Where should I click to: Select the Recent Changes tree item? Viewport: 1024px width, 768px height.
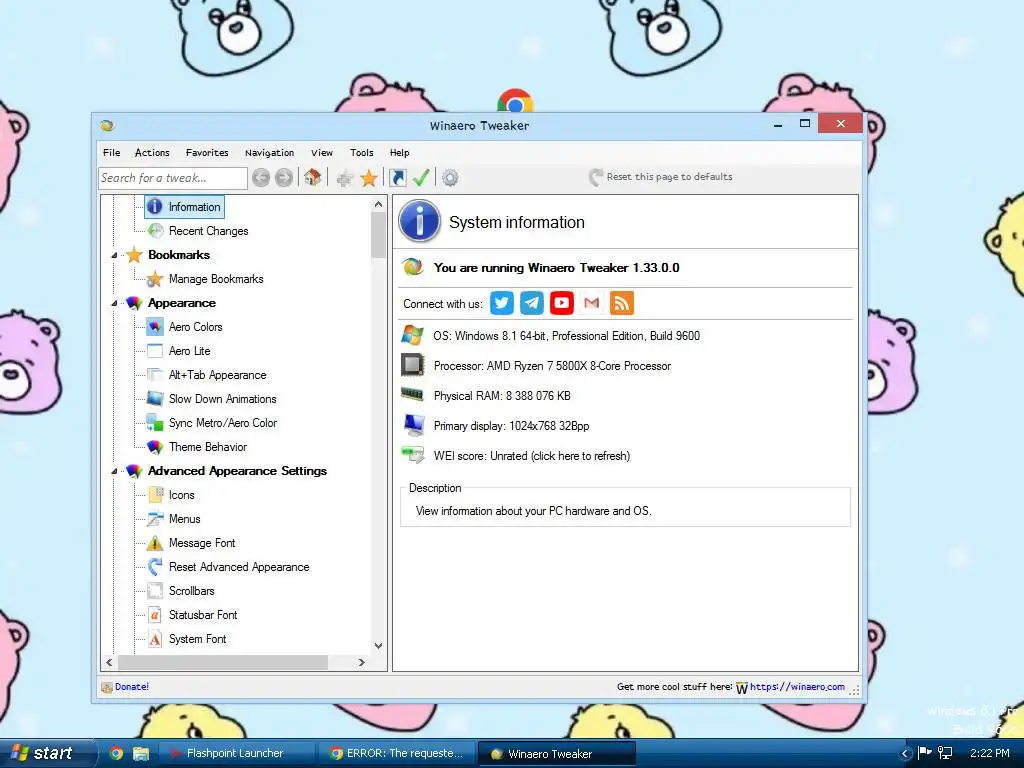(208, 231)
